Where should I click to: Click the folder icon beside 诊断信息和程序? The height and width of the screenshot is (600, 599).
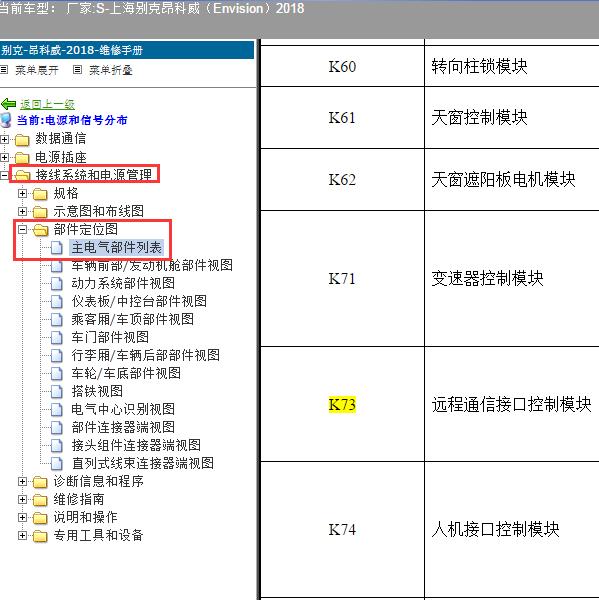(40, 482)
